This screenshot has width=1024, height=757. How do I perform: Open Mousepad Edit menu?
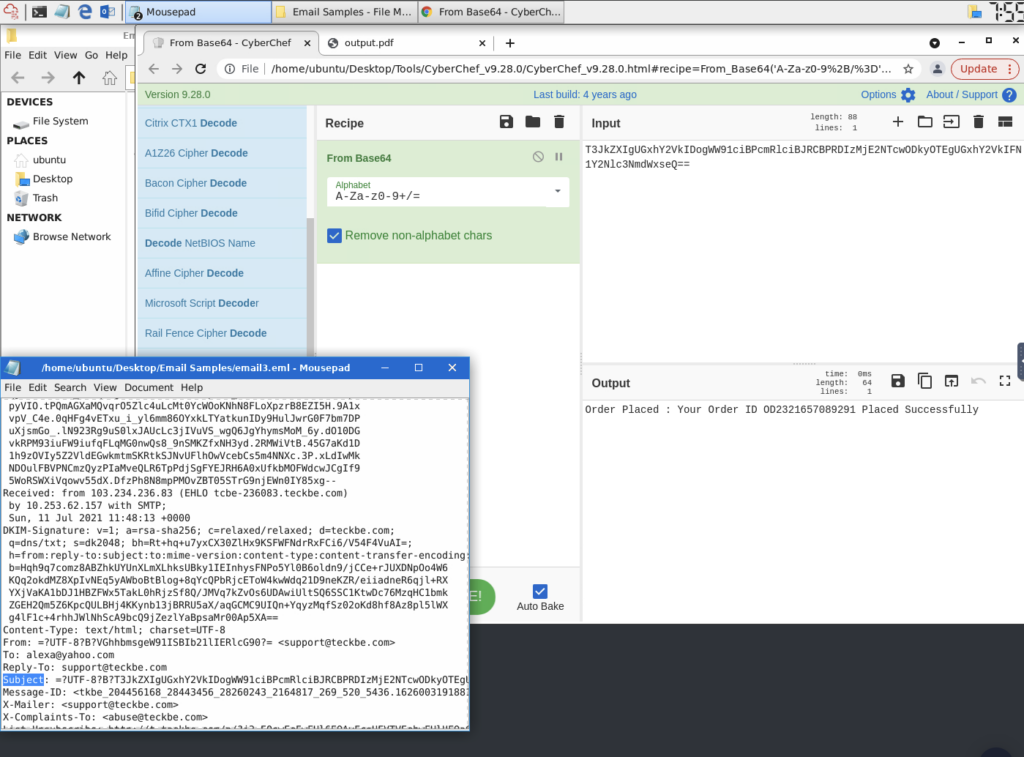[x=37, y=387]
